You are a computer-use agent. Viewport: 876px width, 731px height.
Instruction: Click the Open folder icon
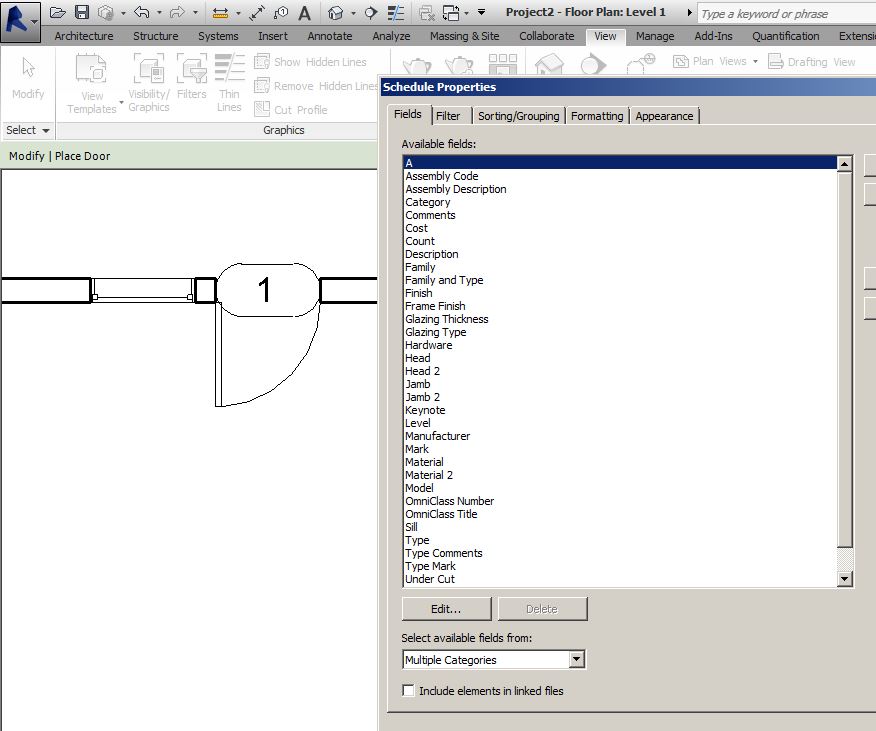pyautogui.click(x=58, y=13)
